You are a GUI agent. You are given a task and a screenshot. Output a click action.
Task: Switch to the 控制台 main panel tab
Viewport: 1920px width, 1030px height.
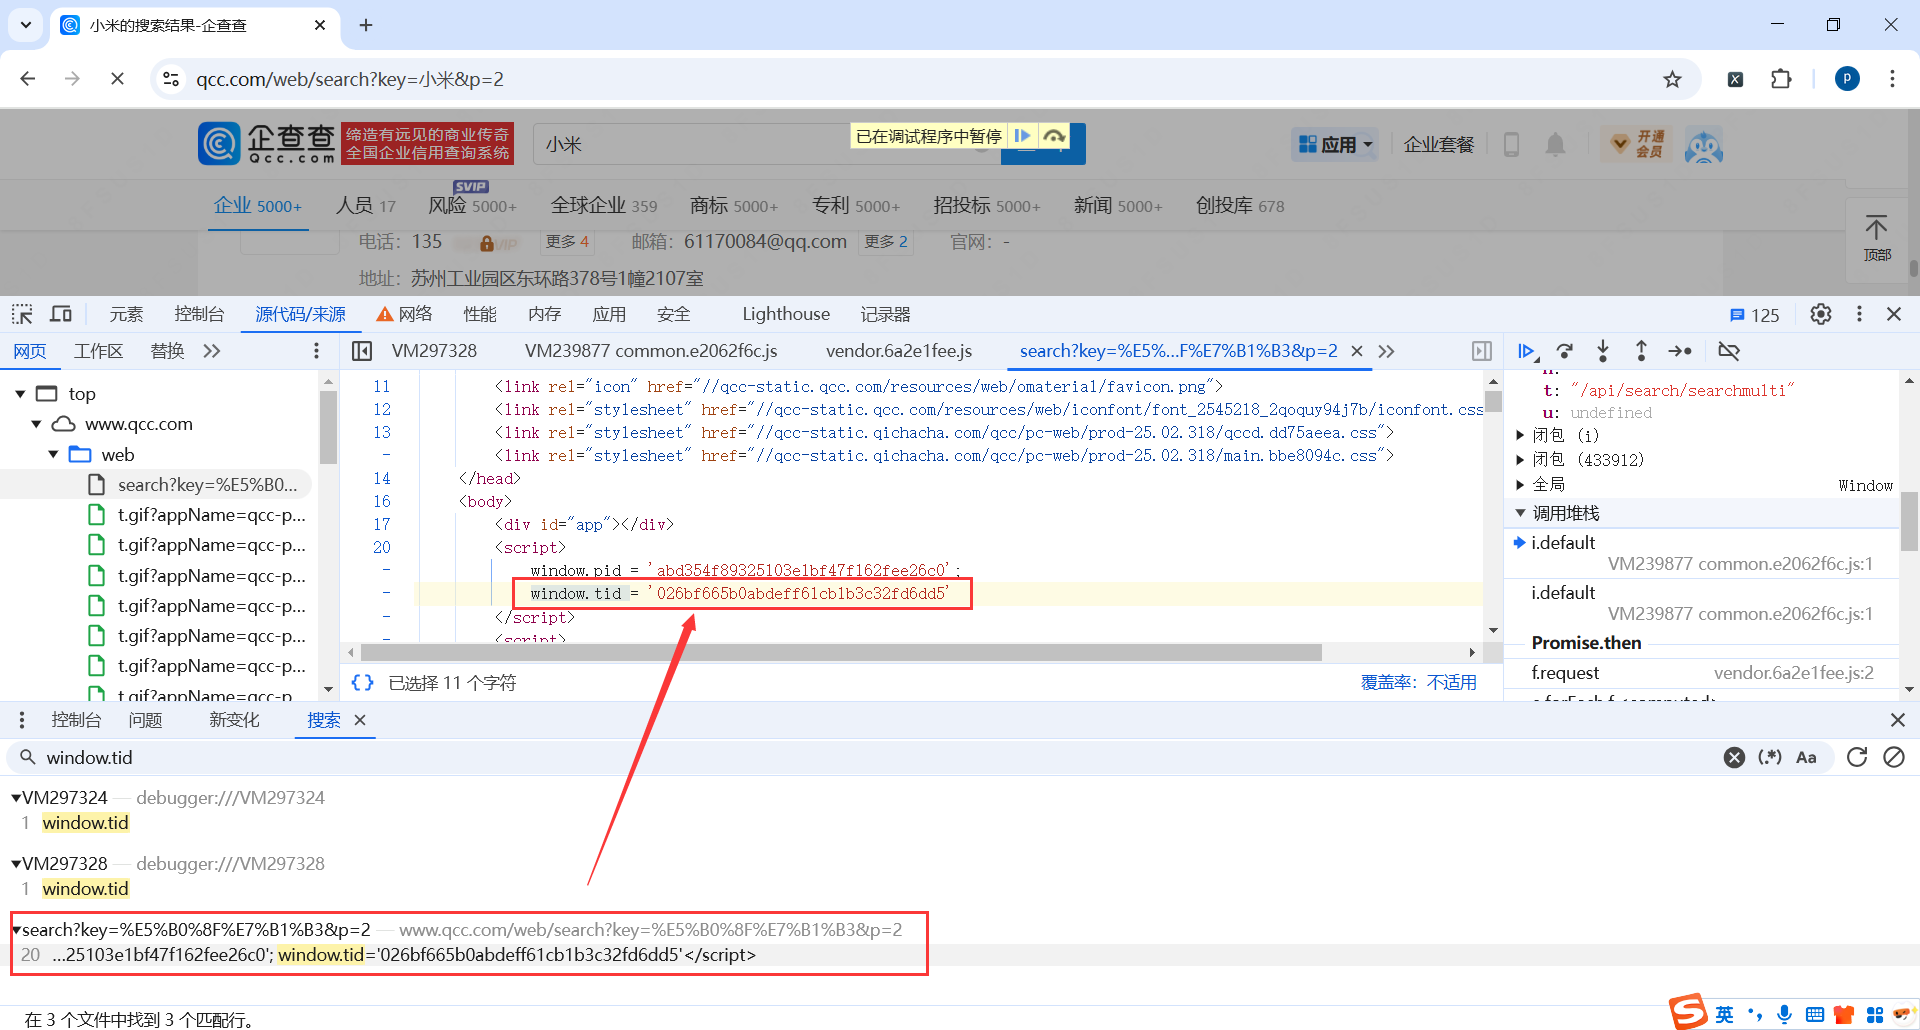[199, 314]
